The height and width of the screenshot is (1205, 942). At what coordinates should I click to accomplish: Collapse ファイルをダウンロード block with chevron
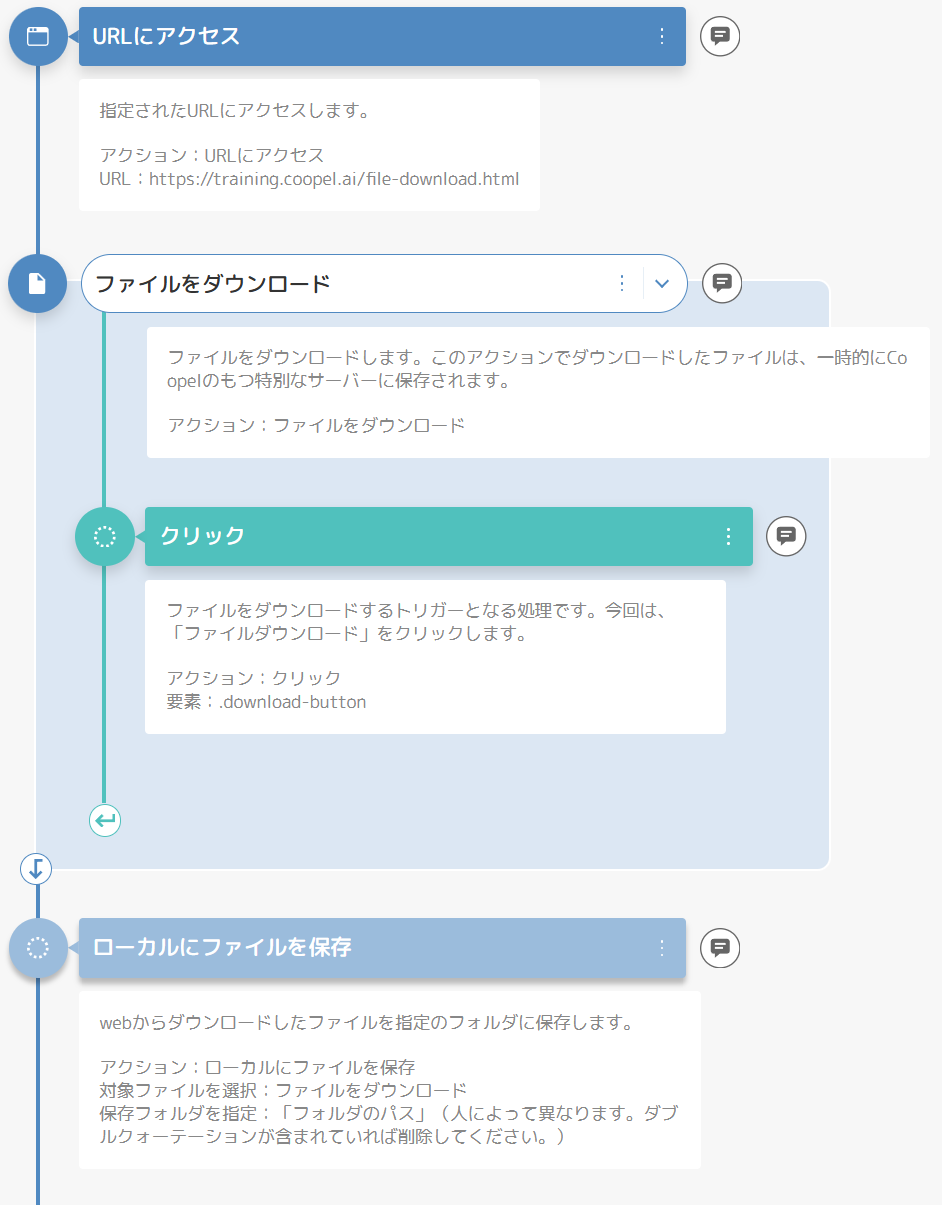662,283
